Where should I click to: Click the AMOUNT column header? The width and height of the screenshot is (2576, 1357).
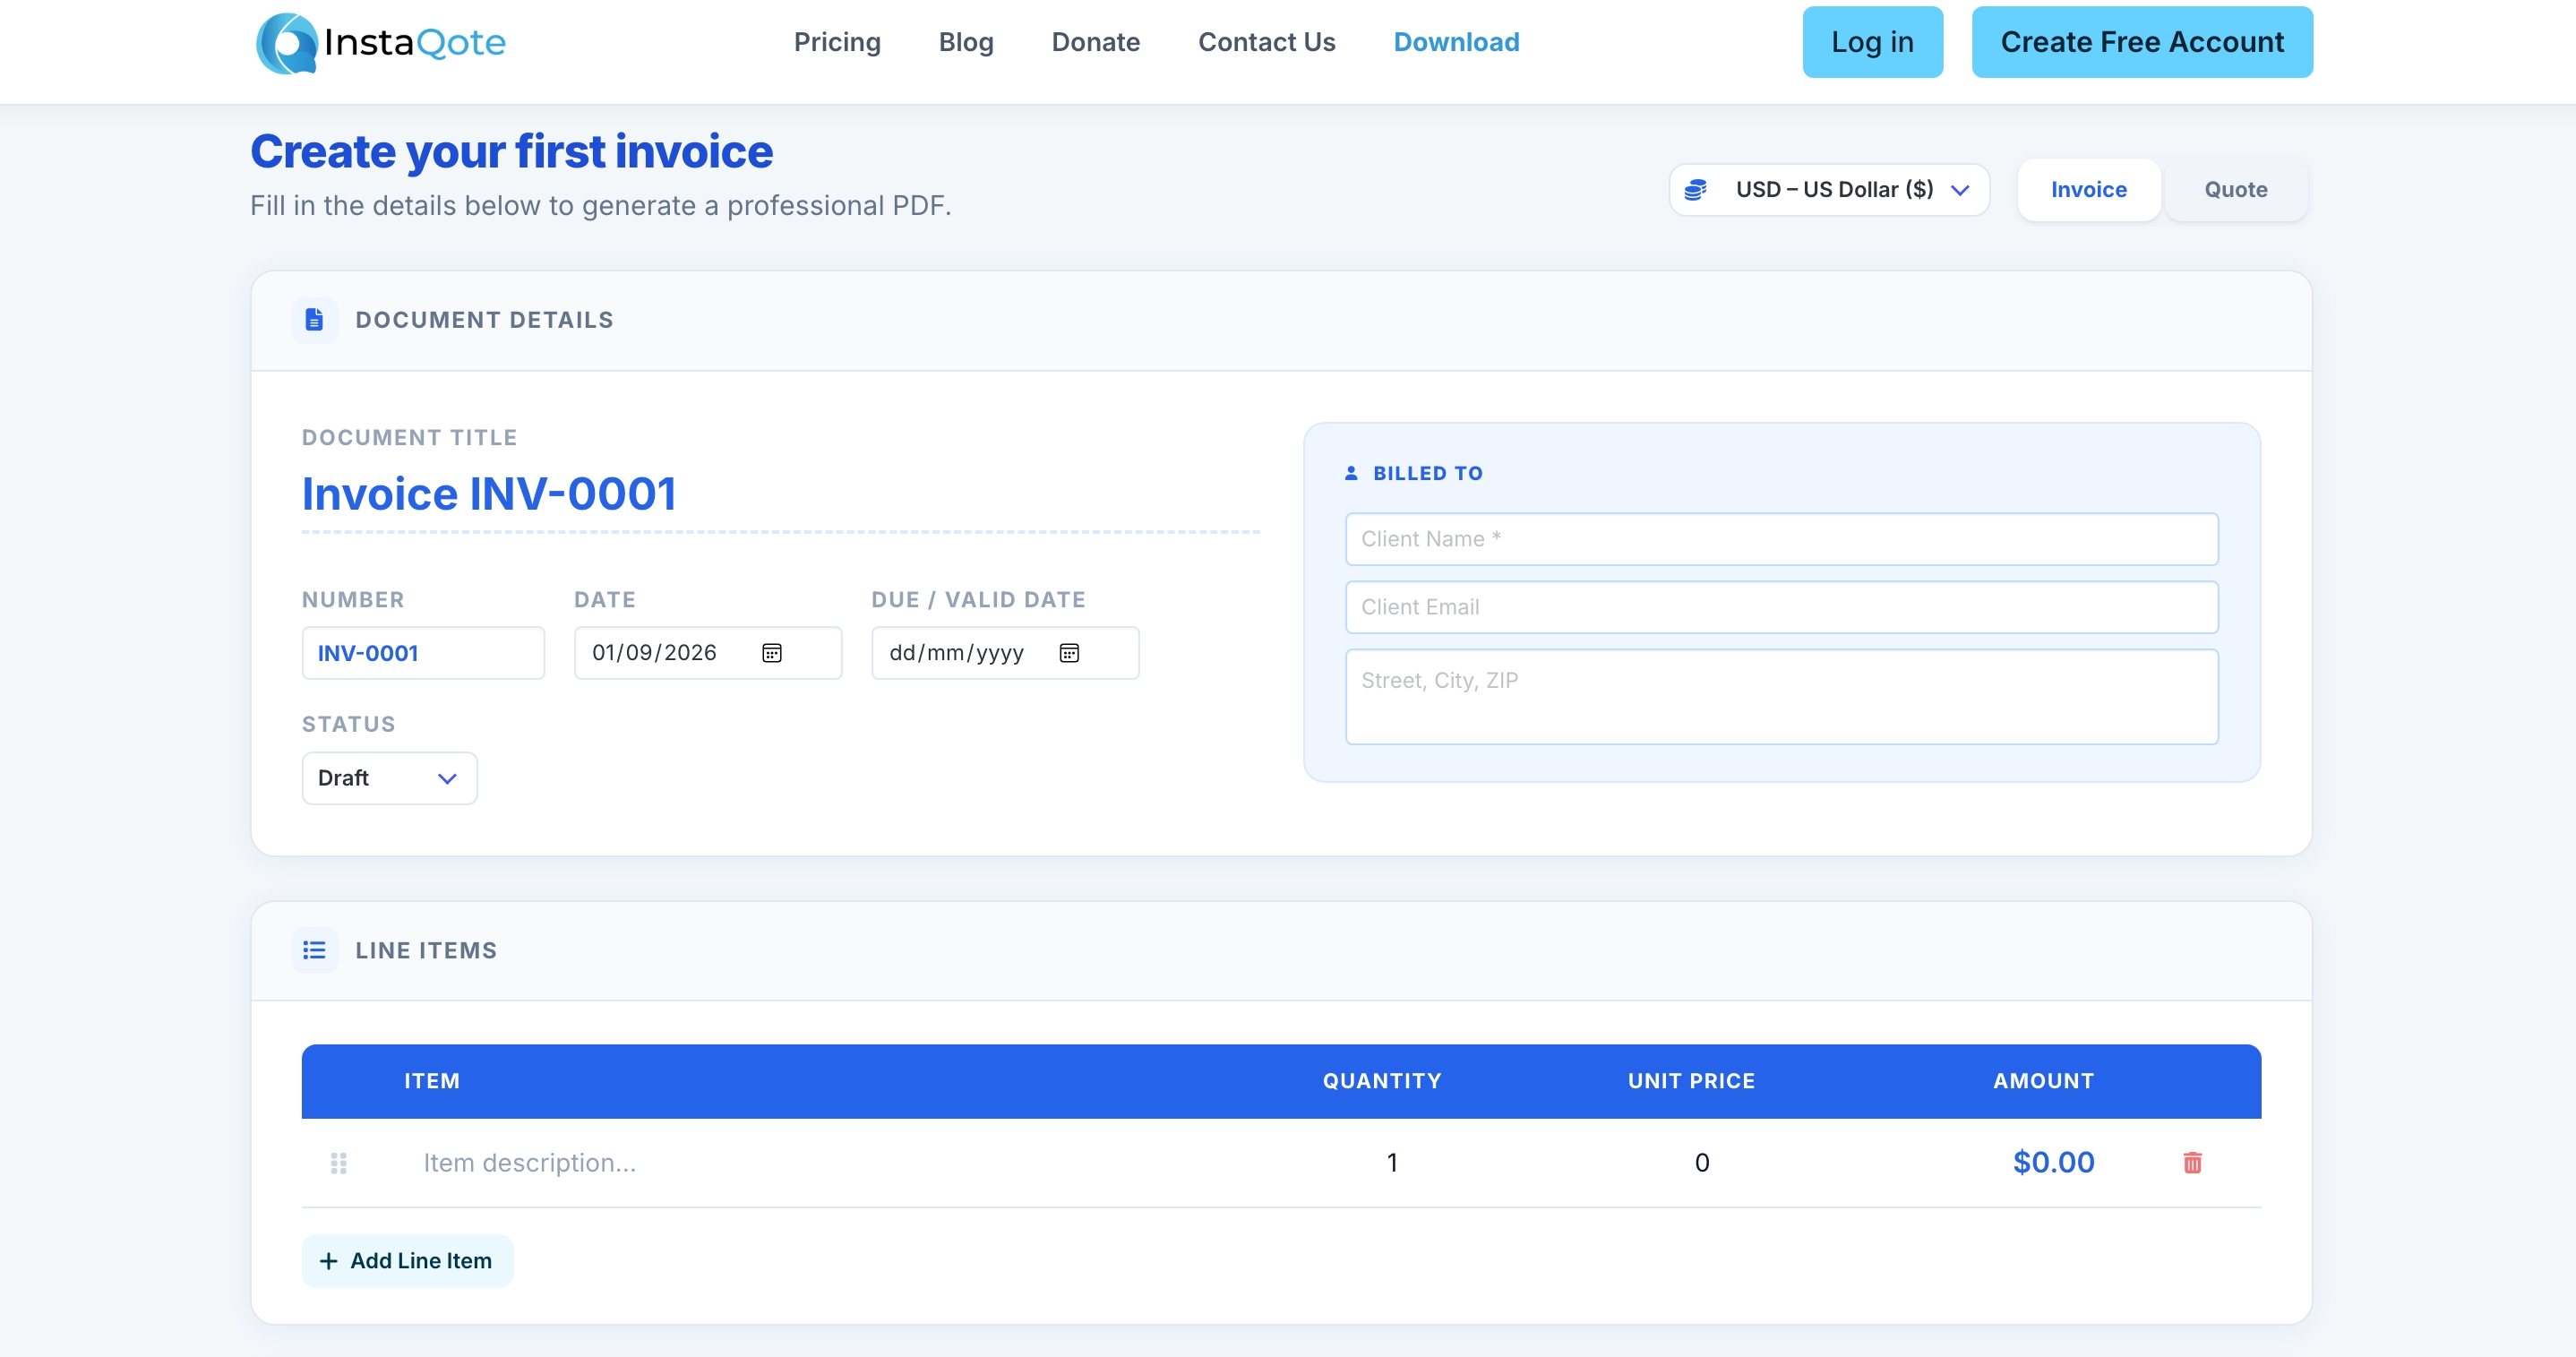(x=2043, y=1081)
